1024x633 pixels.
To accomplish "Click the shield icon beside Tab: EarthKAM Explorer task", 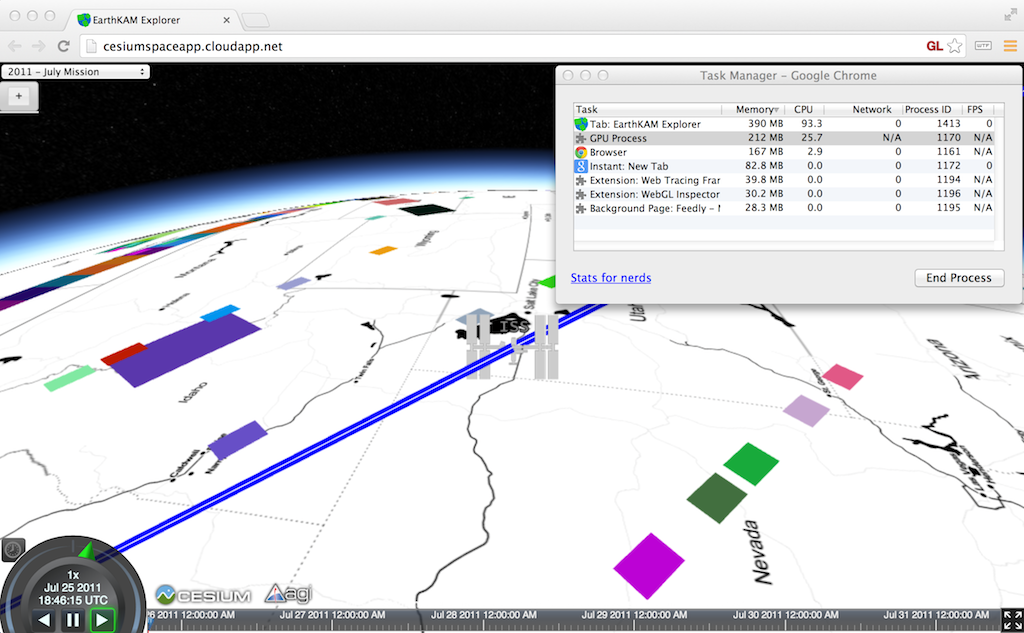I will pos(581,124).
